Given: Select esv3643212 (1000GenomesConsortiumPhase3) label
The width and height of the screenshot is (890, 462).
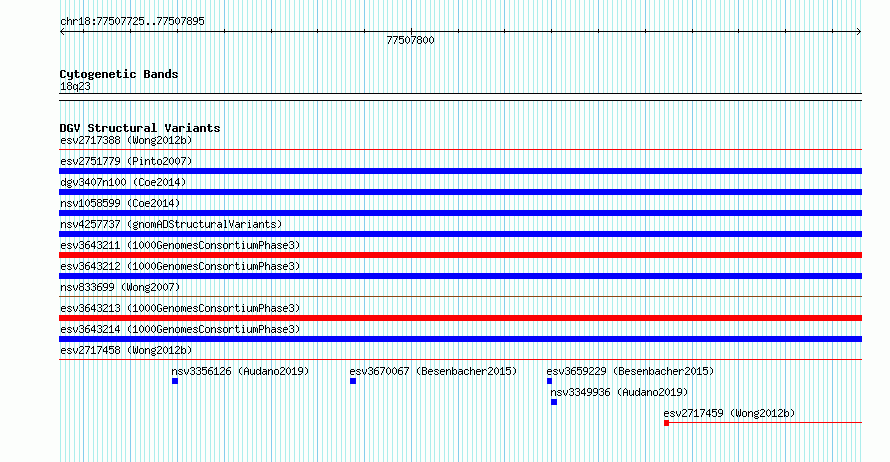Looking at the screenshot, I should click(180, 266).
